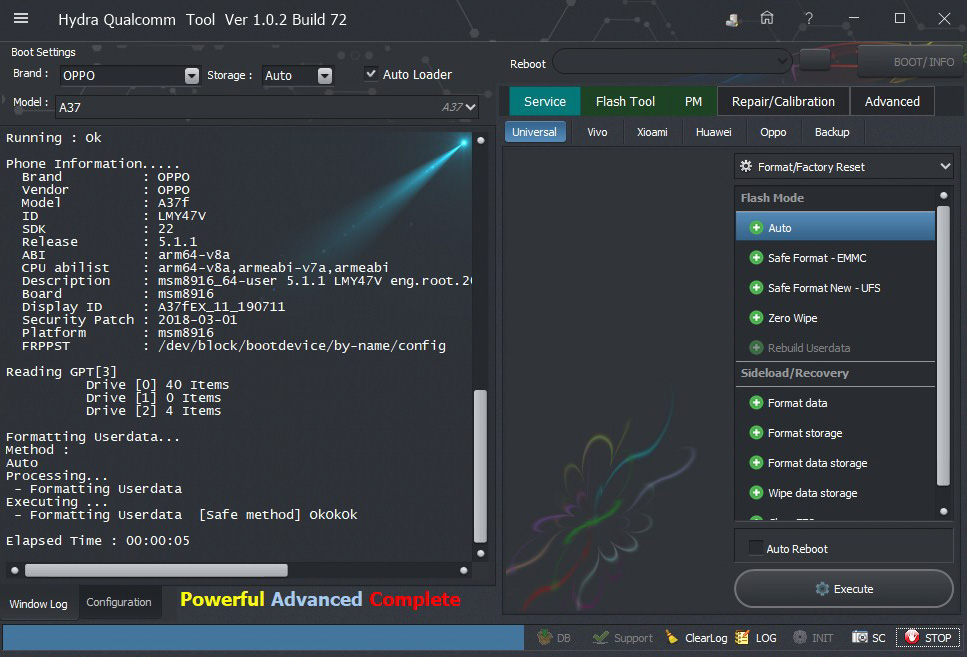This screenshot has width=967, height=657.
Task: Click the STOP button
Action: pos(928,637)
